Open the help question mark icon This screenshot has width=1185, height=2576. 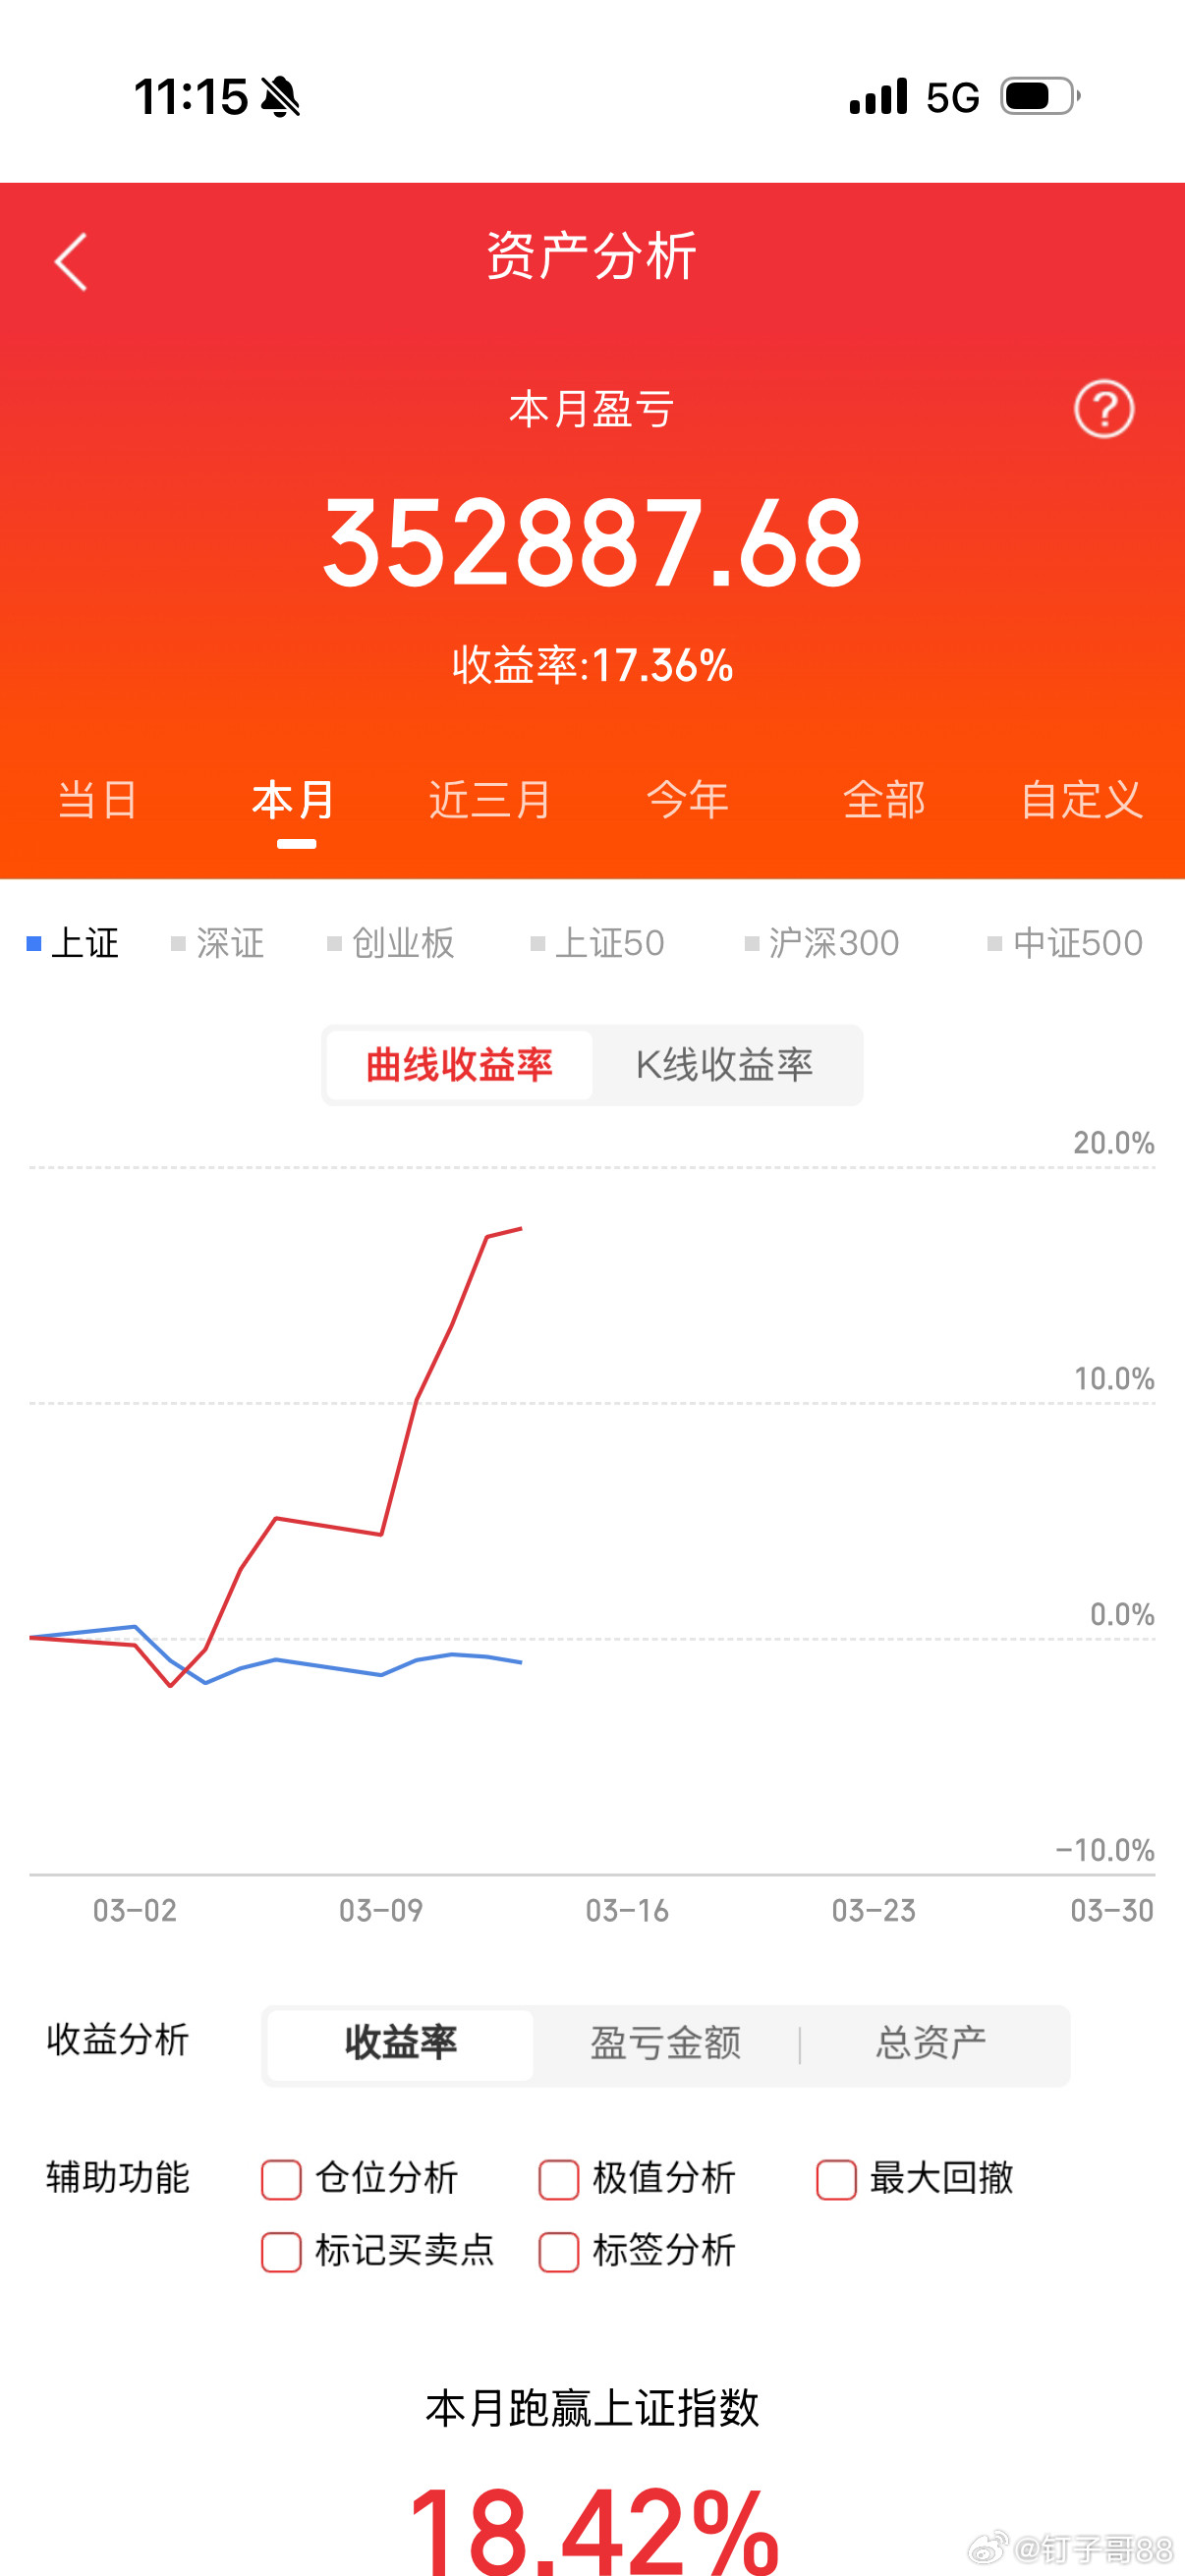click(1103, 409)
